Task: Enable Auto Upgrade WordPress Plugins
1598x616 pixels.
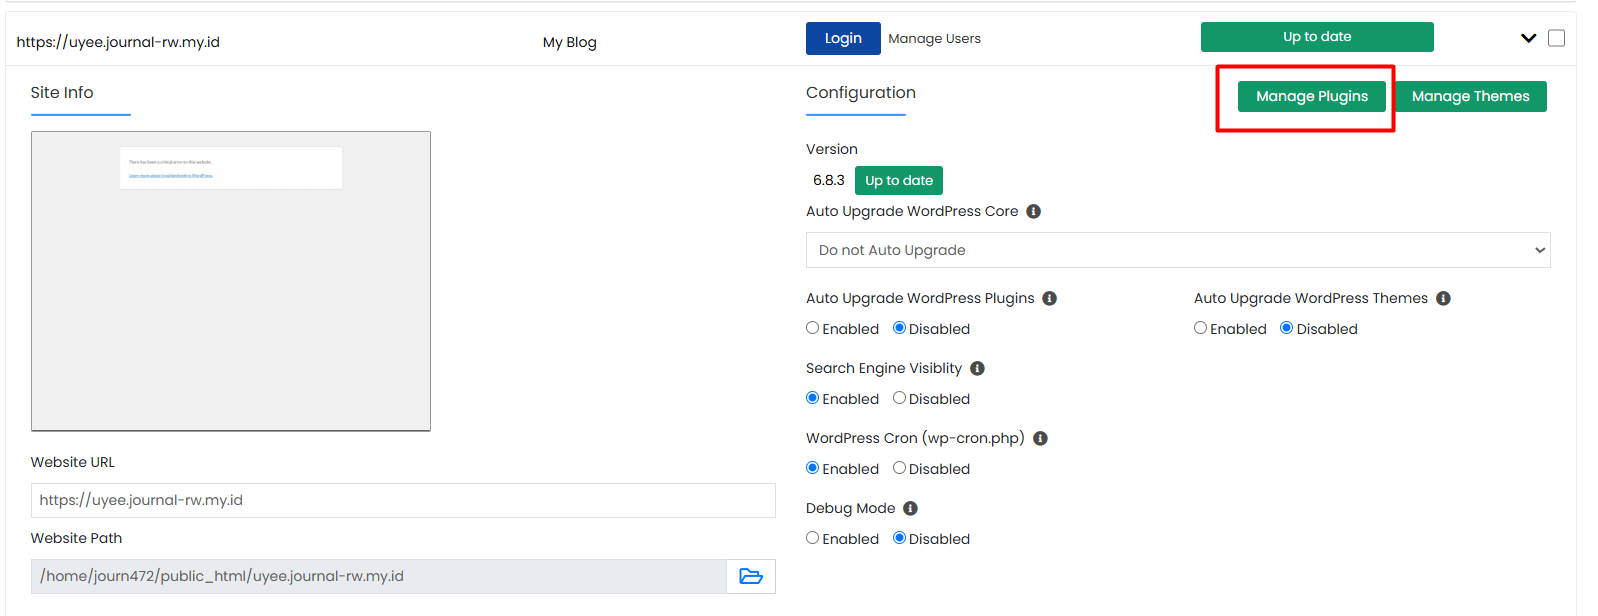Action: pos(813,328)
